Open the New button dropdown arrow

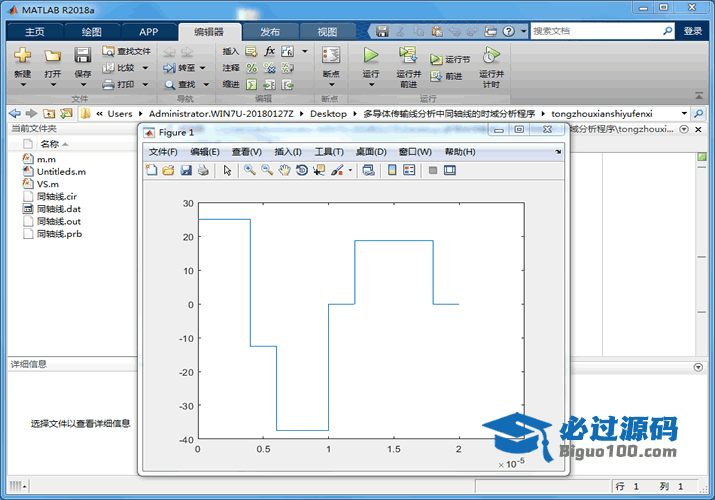pos(23,85)
